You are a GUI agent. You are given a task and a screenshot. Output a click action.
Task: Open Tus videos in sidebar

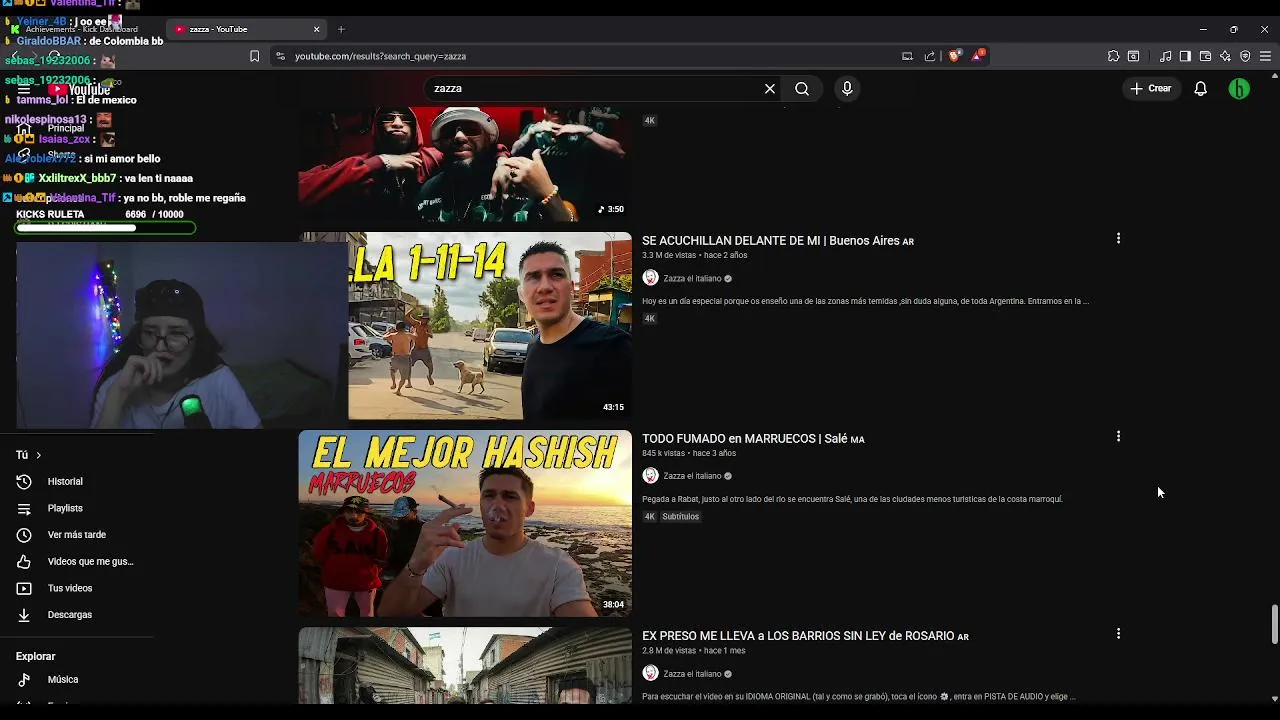click(77, 588)
